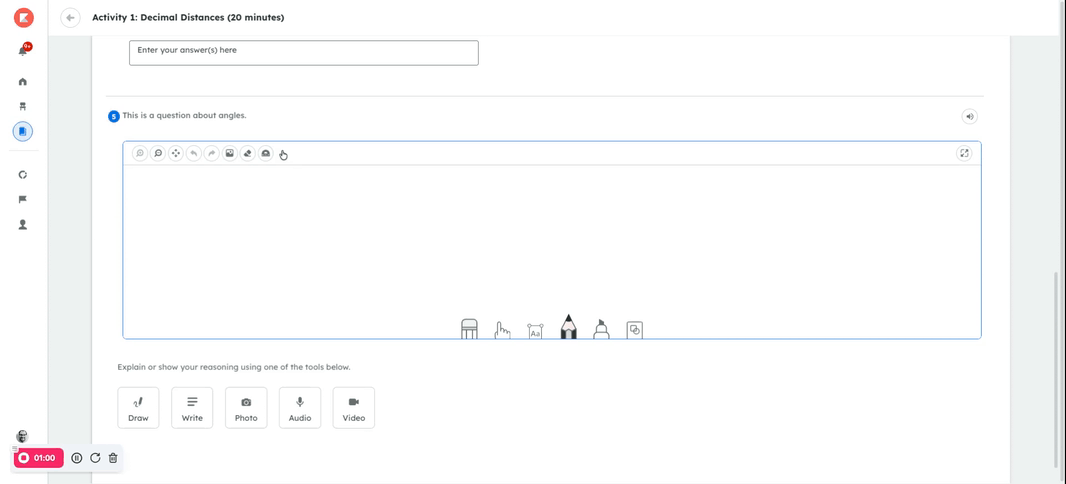Pick the shapes tool at canvas bottom
Viewport: 1066px width, 484px height.
point(634,330)
